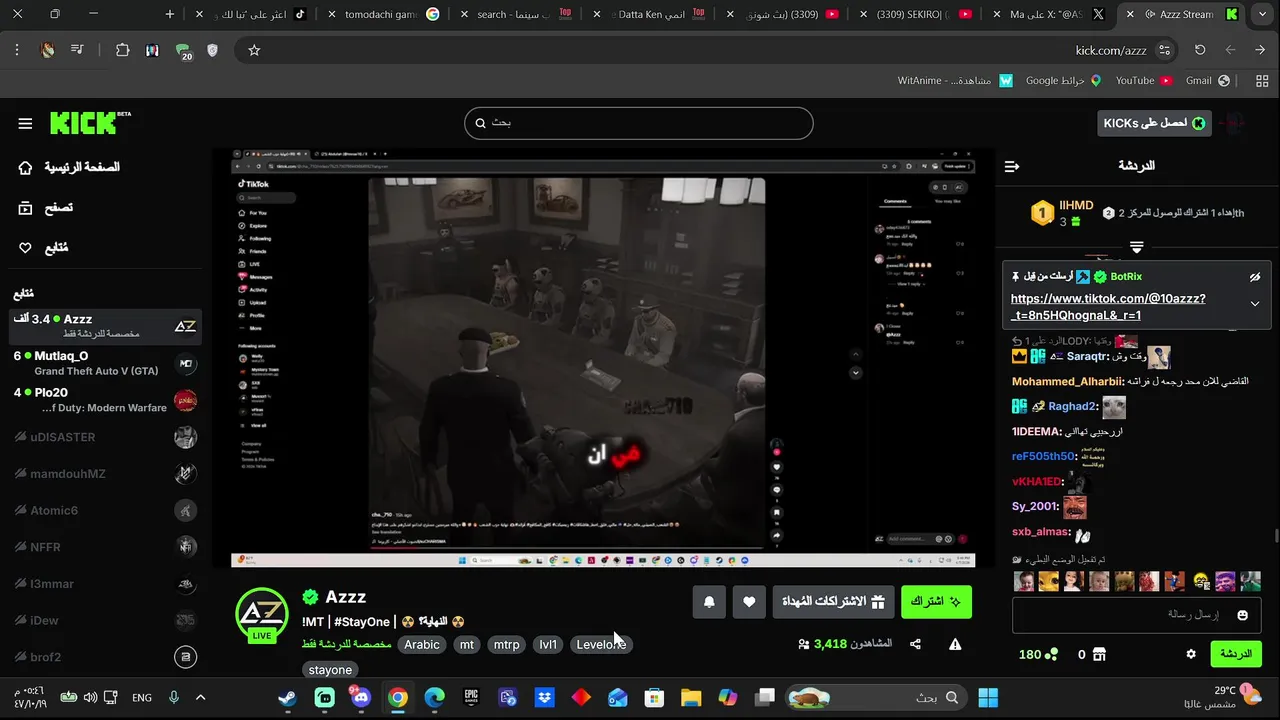The height and width of the screenshot is (720, 1280).
Task: Open iDew channel in sidebar
Action: coord(105,620)
